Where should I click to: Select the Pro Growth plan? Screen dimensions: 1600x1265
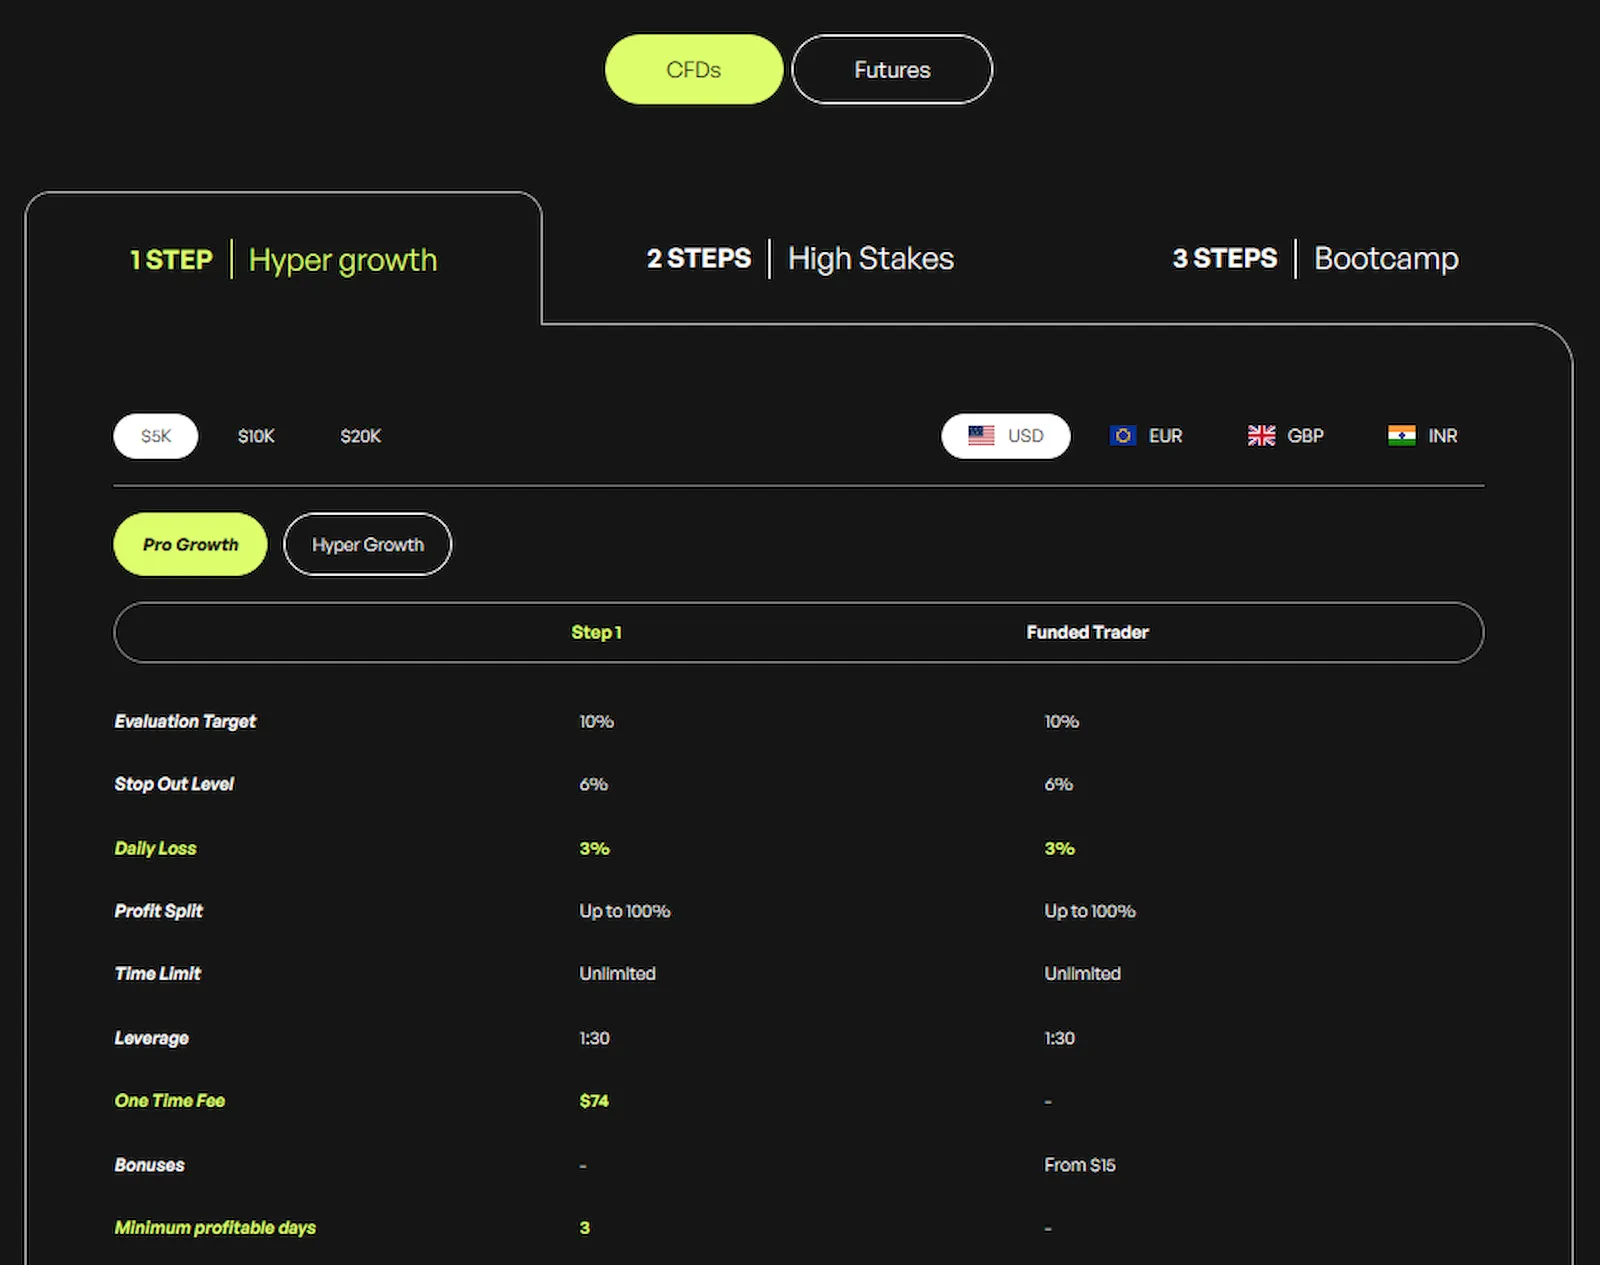tap(190, 544)
